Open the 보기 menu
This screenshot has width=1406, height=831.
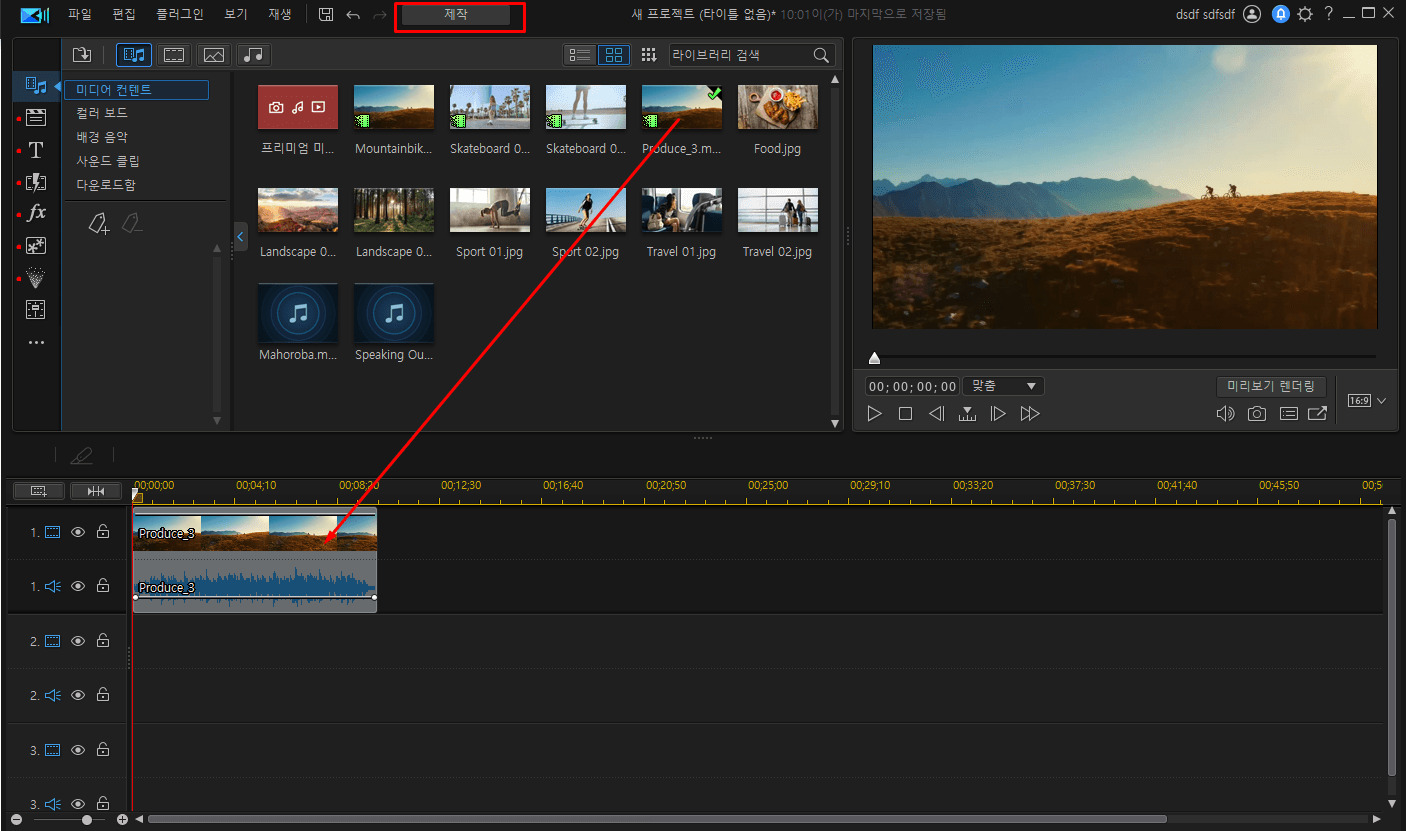point(236,15)
